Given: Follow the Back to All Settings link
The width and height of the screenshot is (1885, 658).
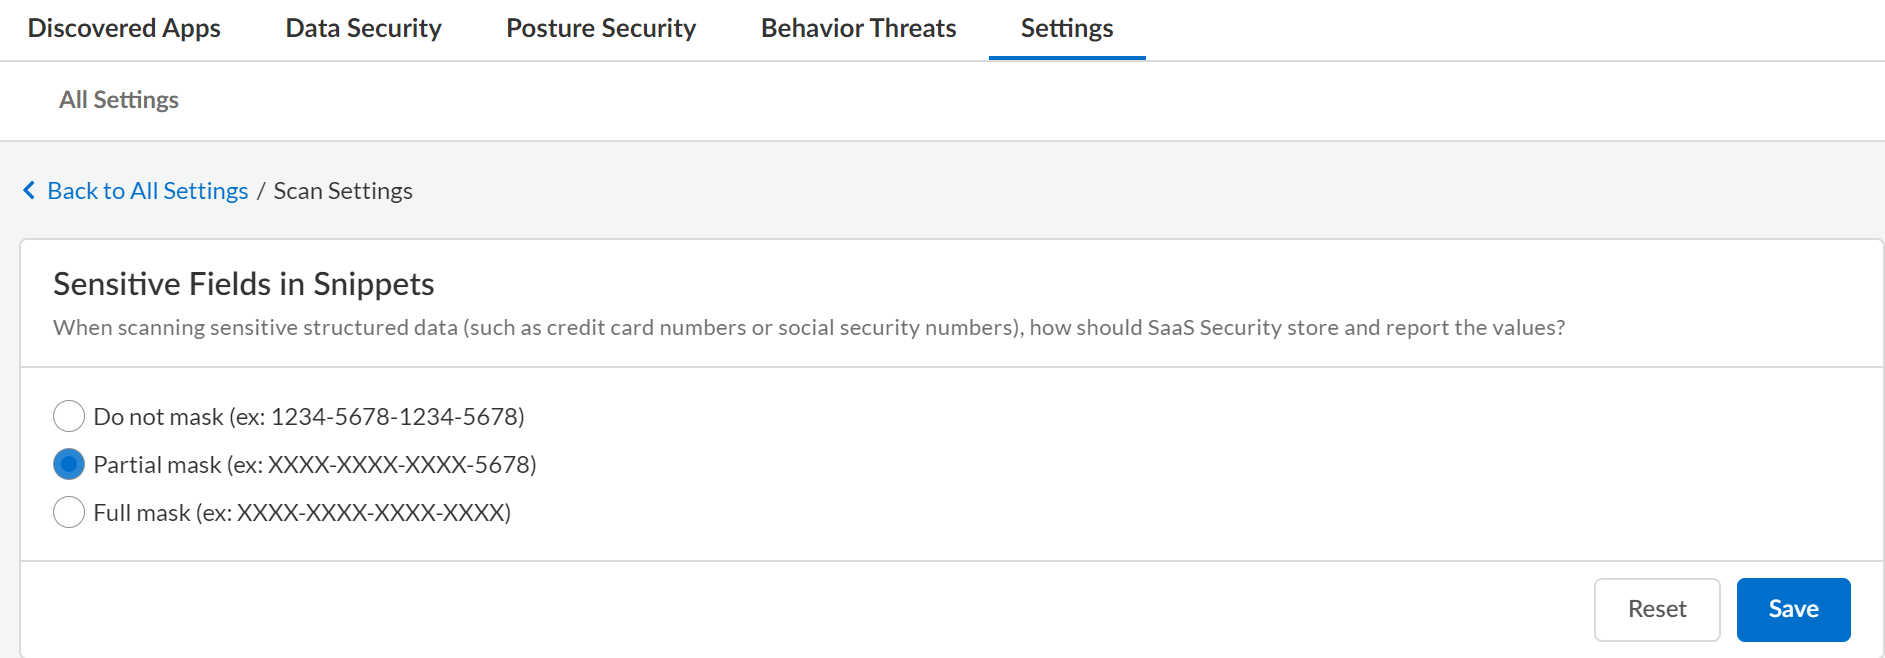Looking at the screenshot, I should [148, 190].
